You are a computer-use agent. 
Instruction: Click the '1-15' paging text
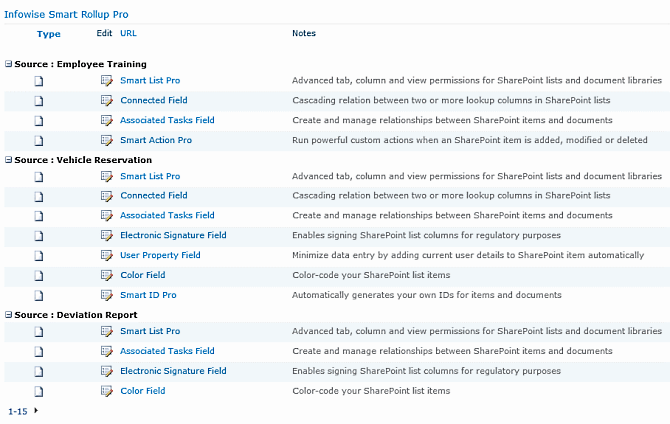point(18,412)
